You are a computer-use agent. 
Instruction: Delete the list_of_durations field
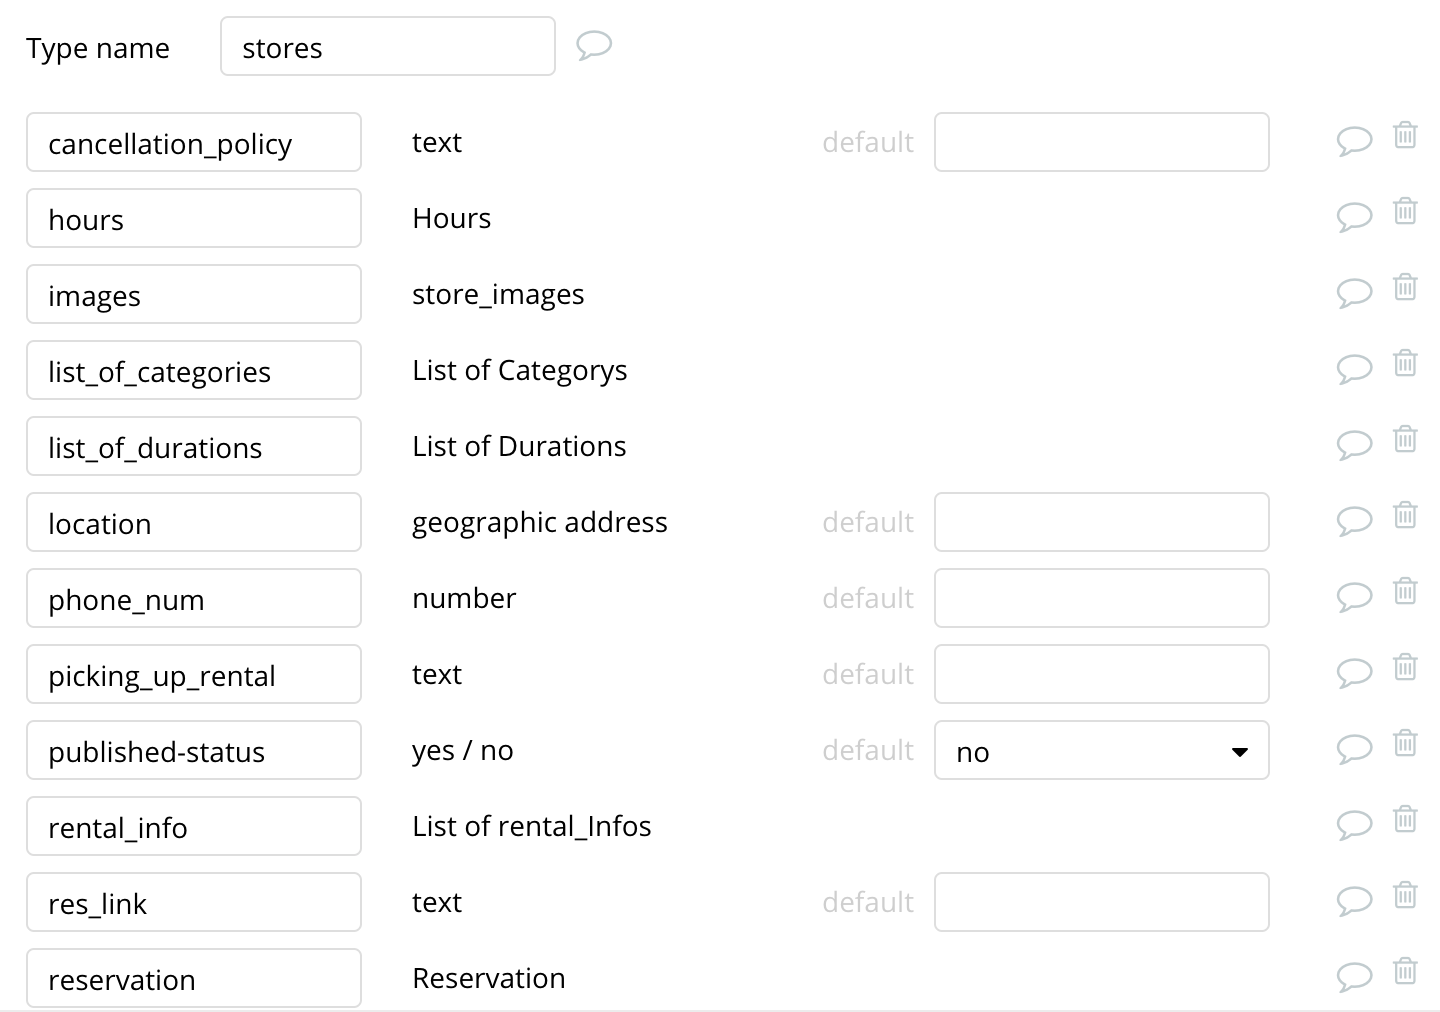pyautogui.click(x=1405, y=439)
